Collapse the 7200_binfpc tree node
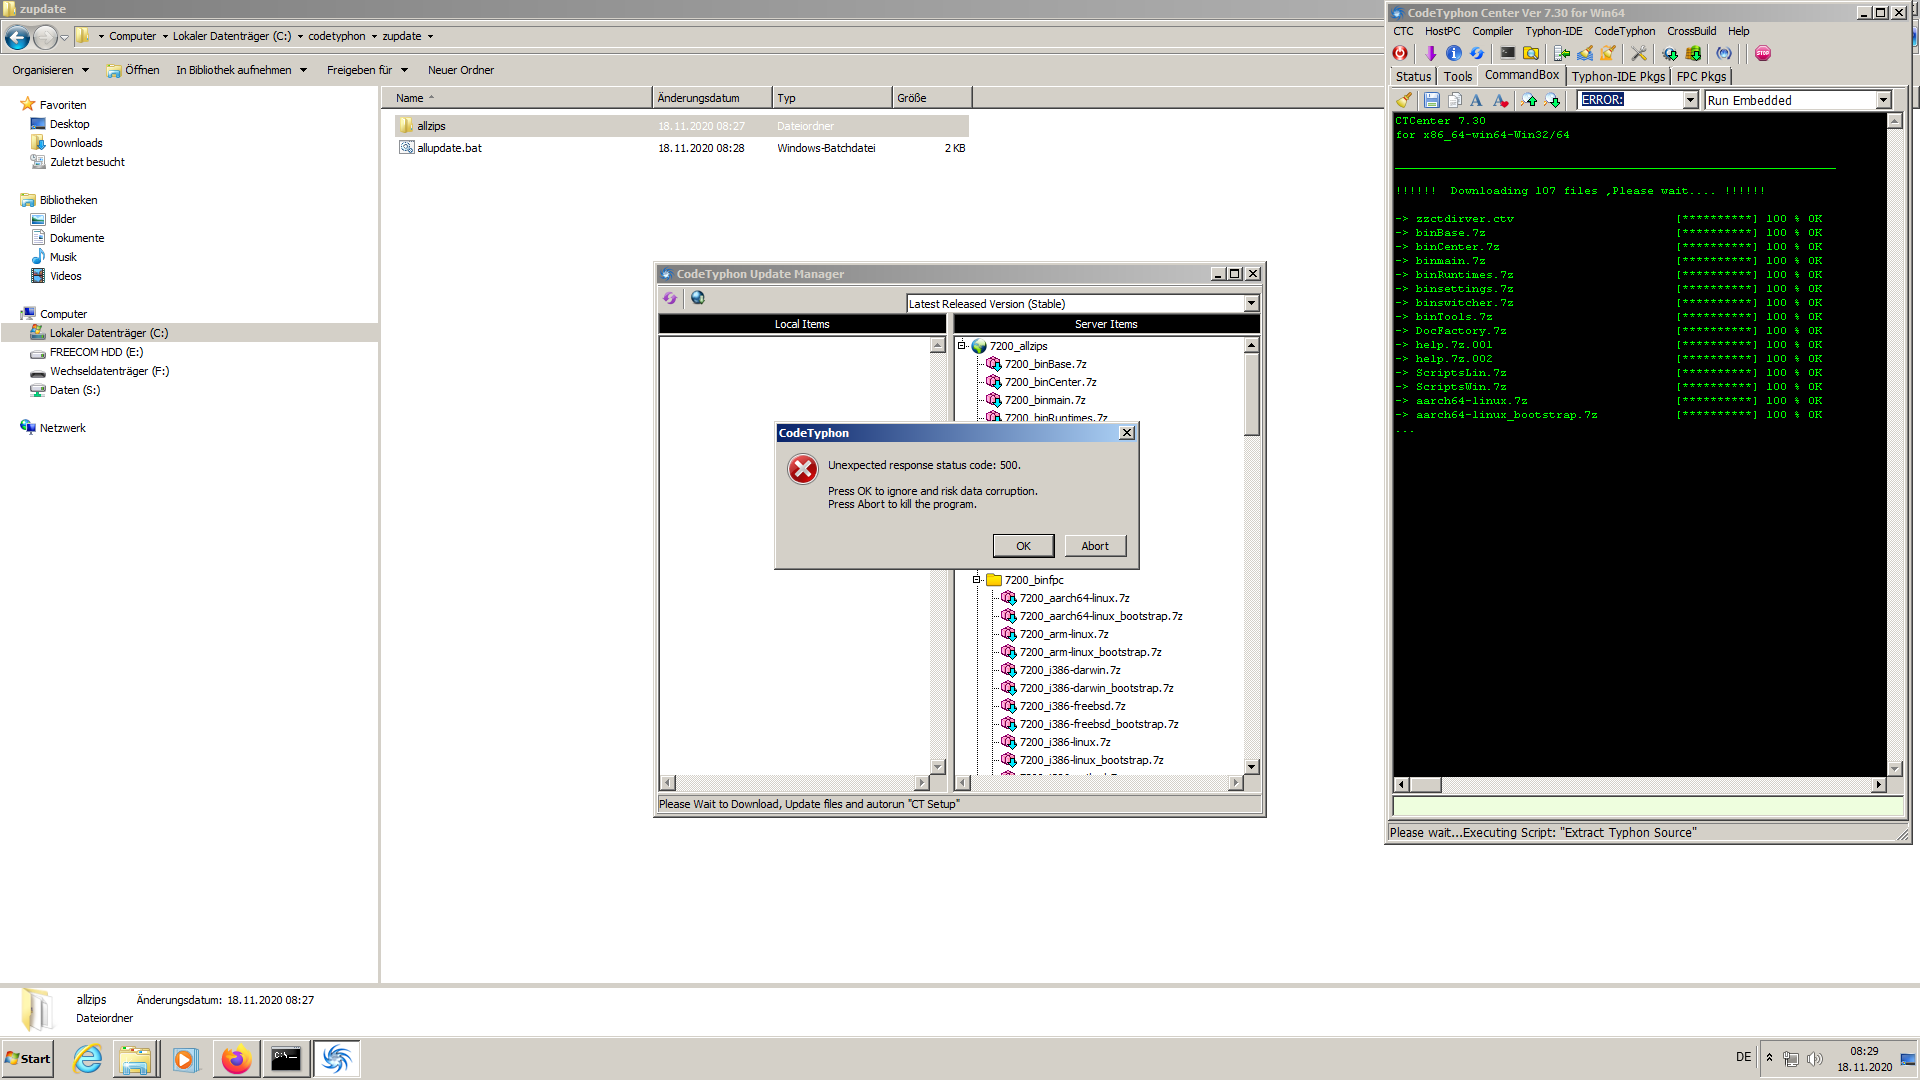This screenshot has width=1920, height=1080. [977, 580]
